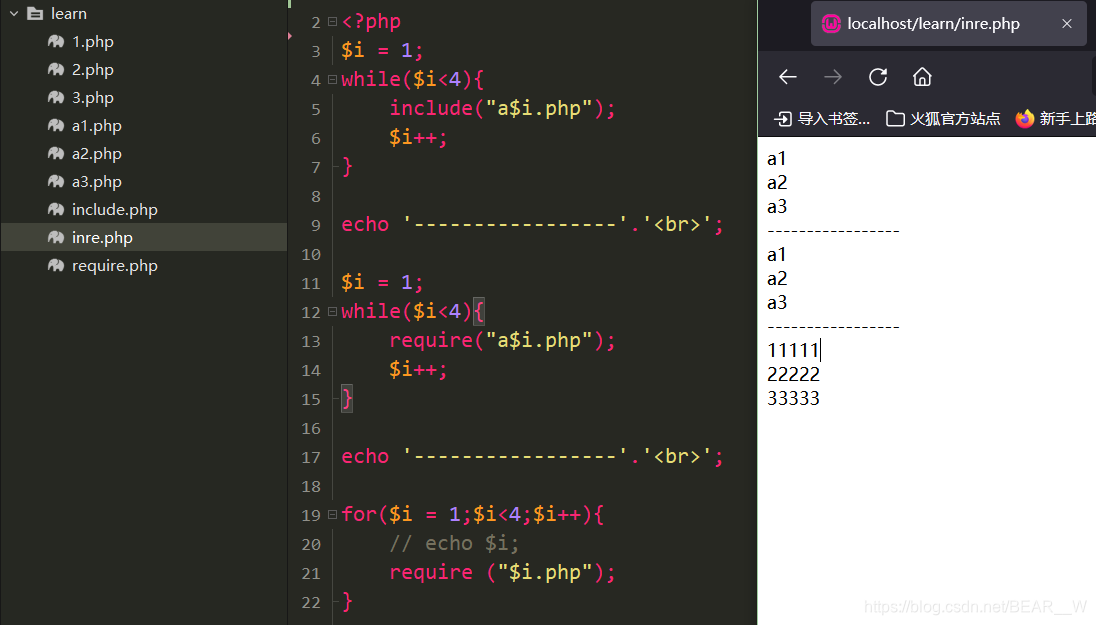Click the require ("$i.php") line 21

pos(503,573)
